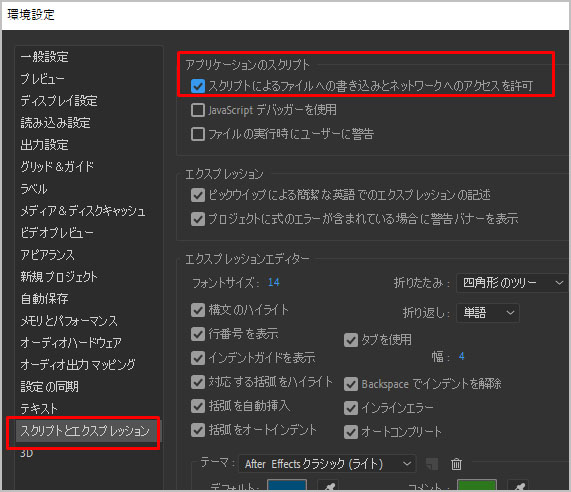Toggle ピックウイップによる簡潔な英語 expression checkbox
Screen dimensions: 571x492
(198, 195)
